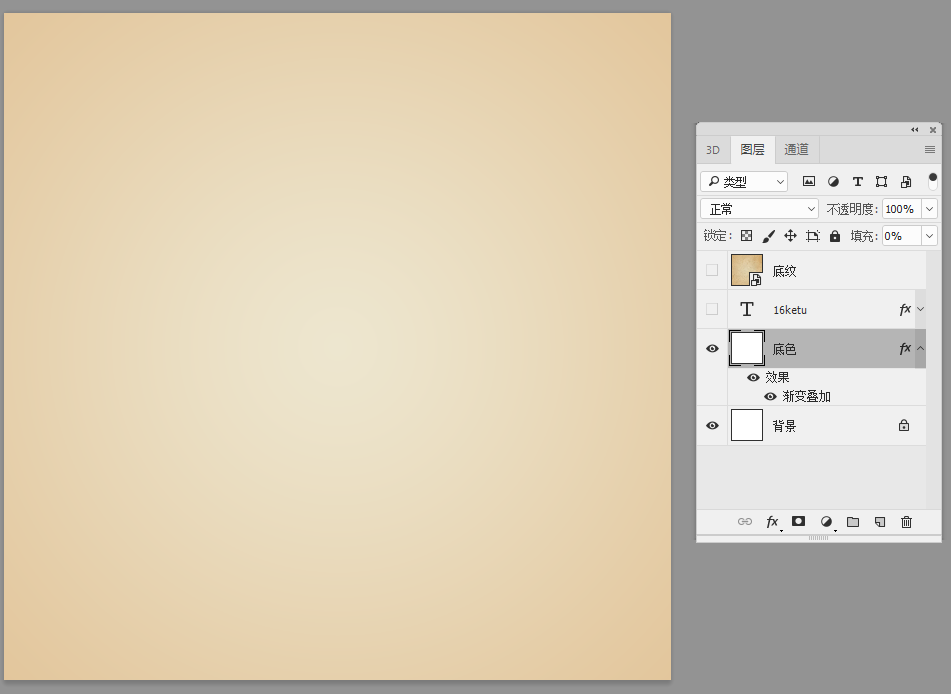Viewport: 951px width, 694px height.
Task: Hide the 效果 effects eye icon
Action: [x=753, y=377]
